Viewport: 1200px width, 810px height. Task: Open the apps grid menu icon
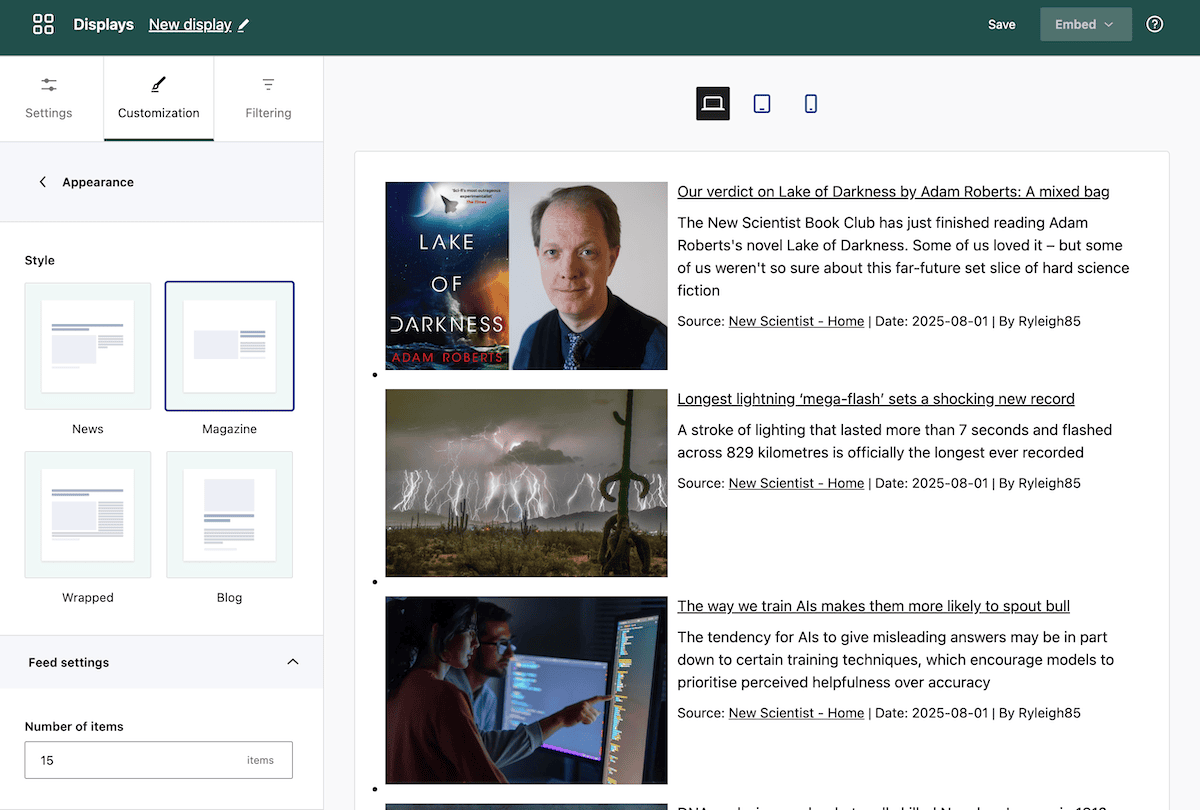point(43,25)
